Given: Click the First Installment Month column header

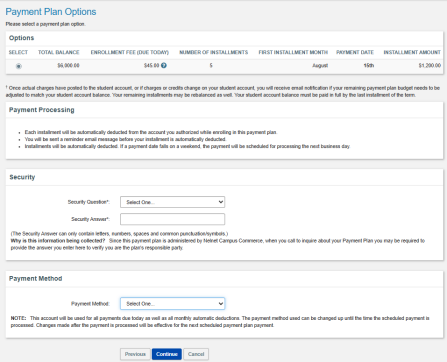Looking at the screenshot, I should click(293, 52).
